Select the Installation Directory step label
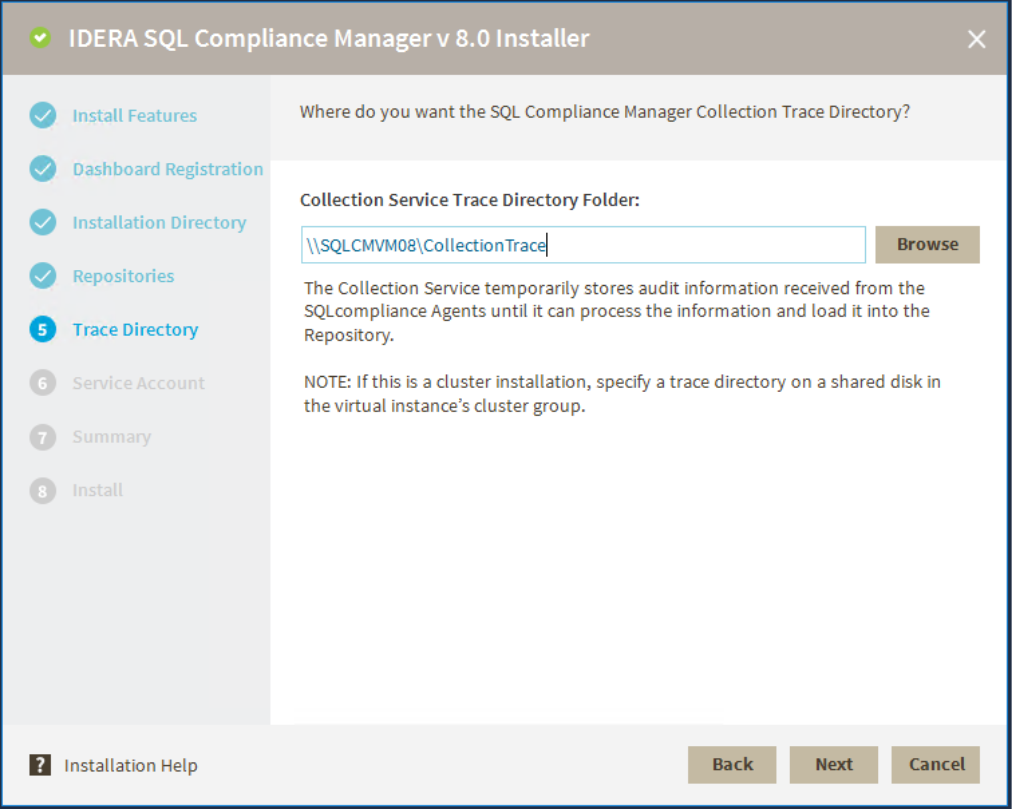This screenshot has height=809, width=1012. click(x=159, y=222)
